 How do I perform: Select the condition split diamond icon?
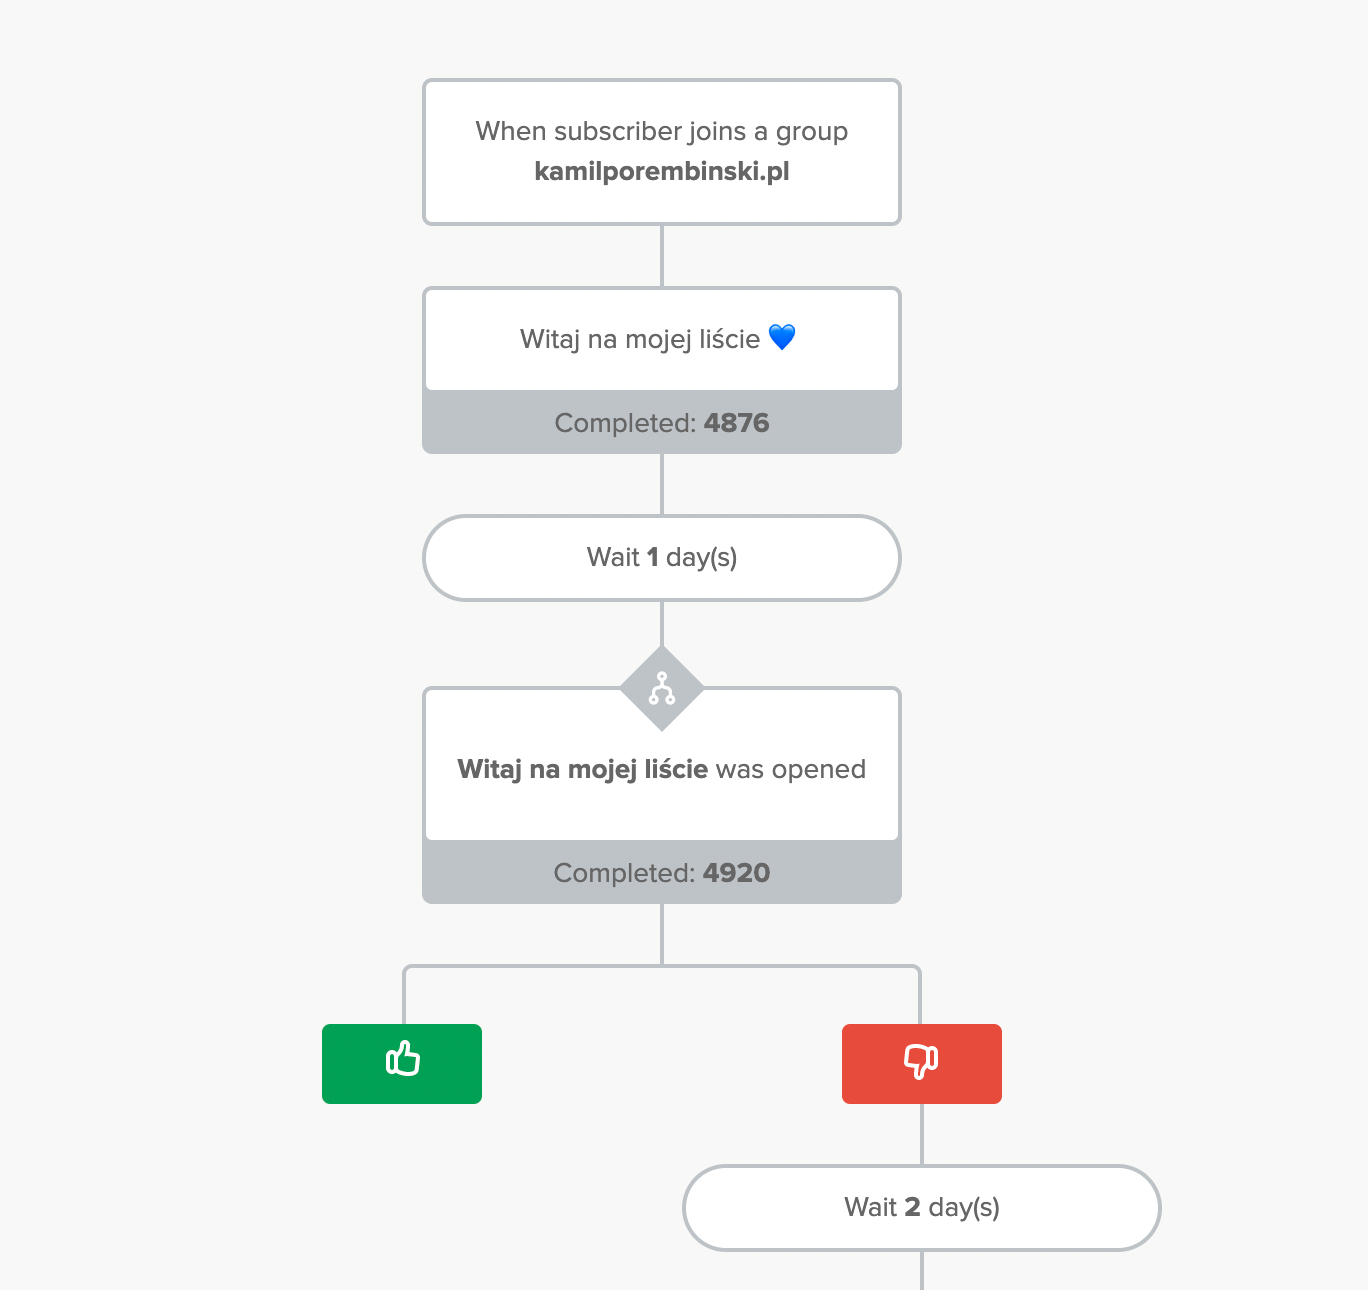point(662,688)
